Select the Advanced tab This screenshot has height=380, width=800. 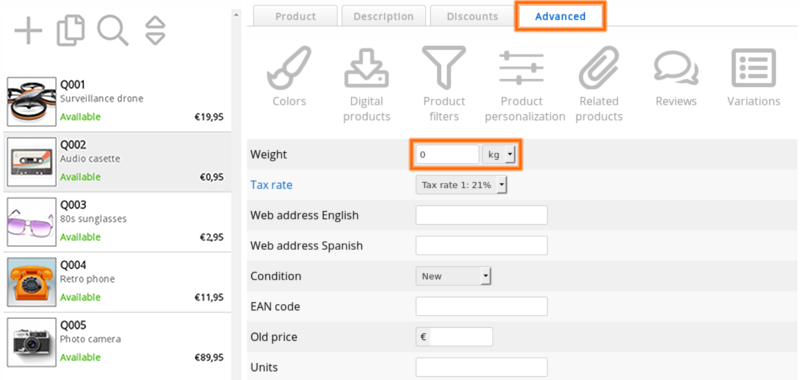click(x=560, y=16)
